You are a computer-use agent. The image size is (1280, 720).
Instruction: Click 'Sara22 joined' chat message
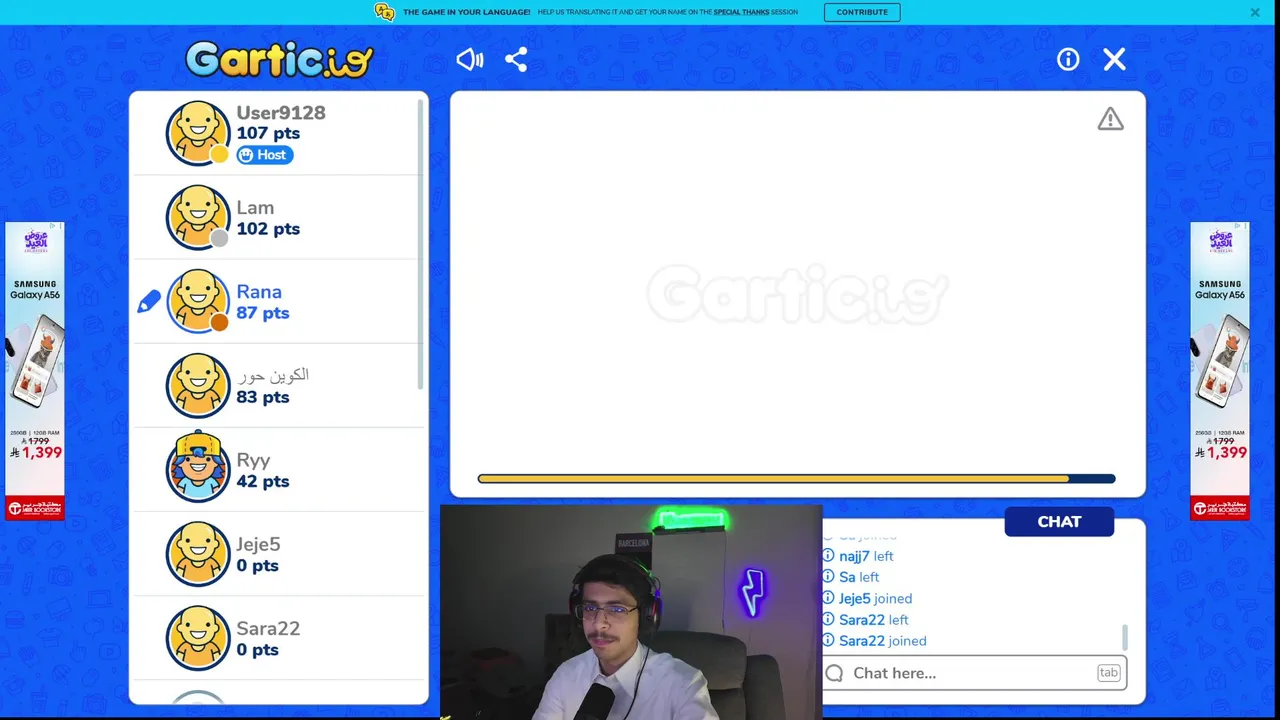click(882, 641)
